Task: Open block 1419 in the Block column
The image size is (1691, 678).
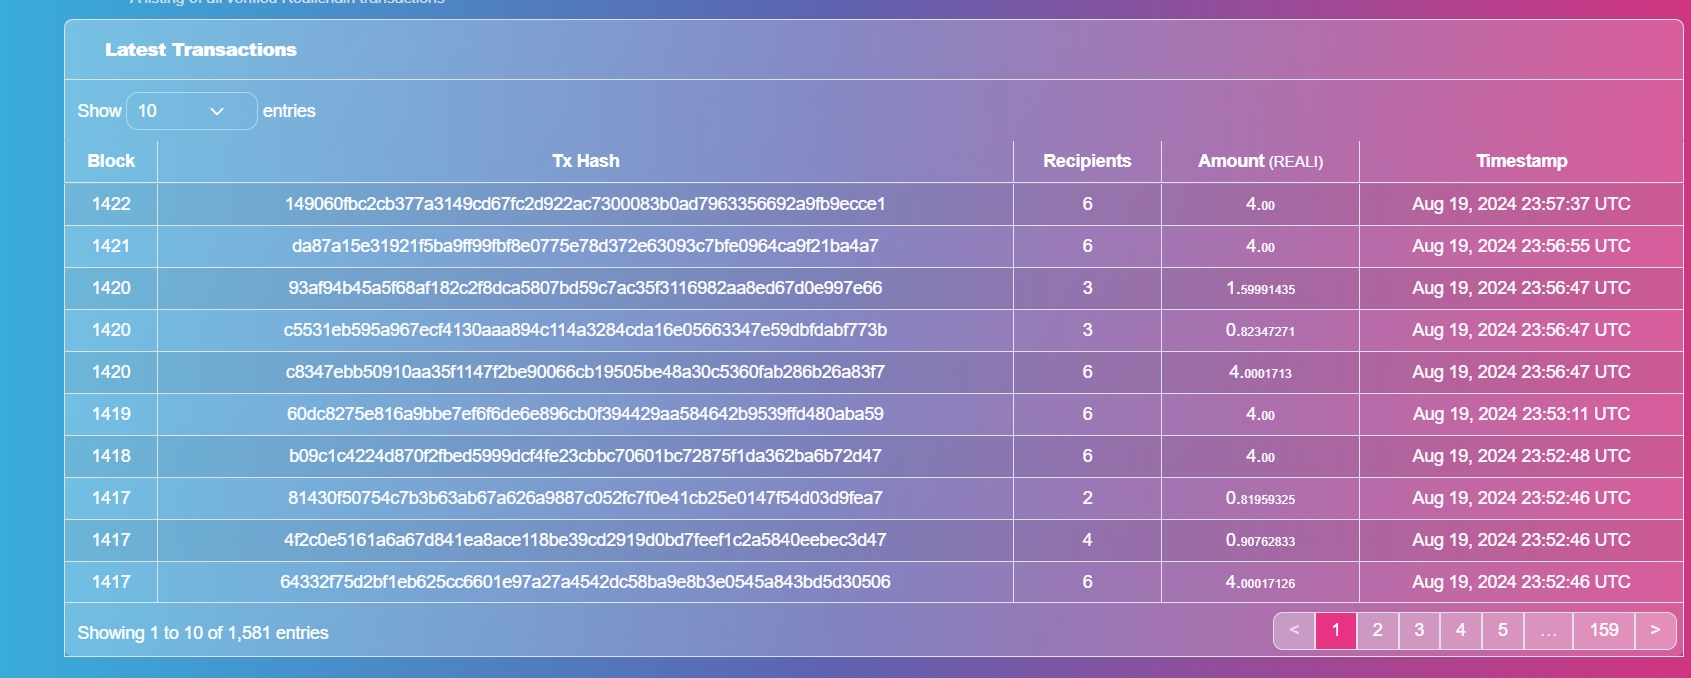Action: (x=111, y=414)
